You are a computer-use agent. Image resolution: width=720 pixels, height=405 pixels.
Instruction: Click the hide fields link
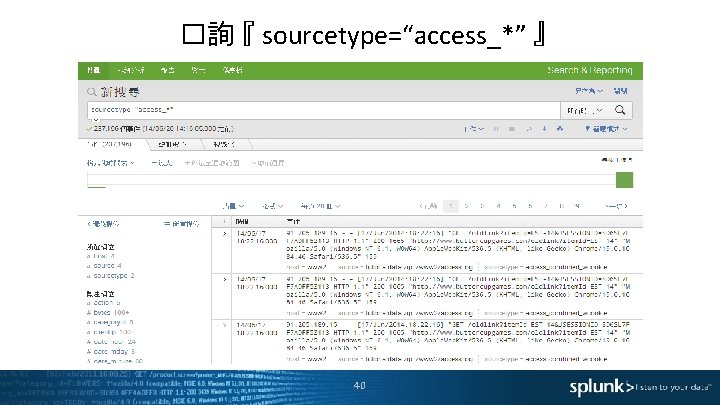point(103,224)
